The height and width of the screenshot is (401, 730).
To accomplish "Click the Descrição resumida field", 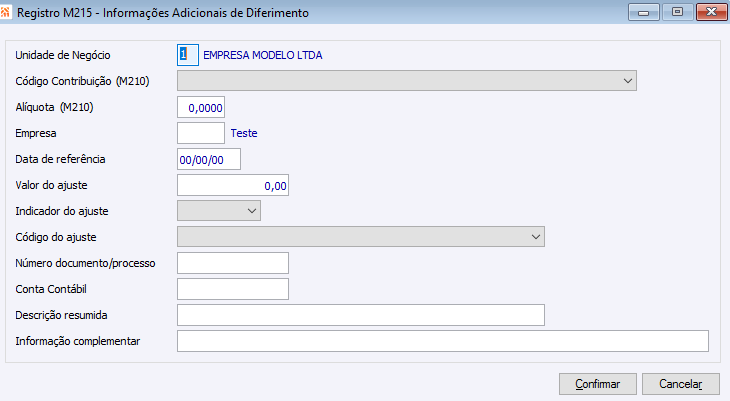I will (x=361, y=315).
